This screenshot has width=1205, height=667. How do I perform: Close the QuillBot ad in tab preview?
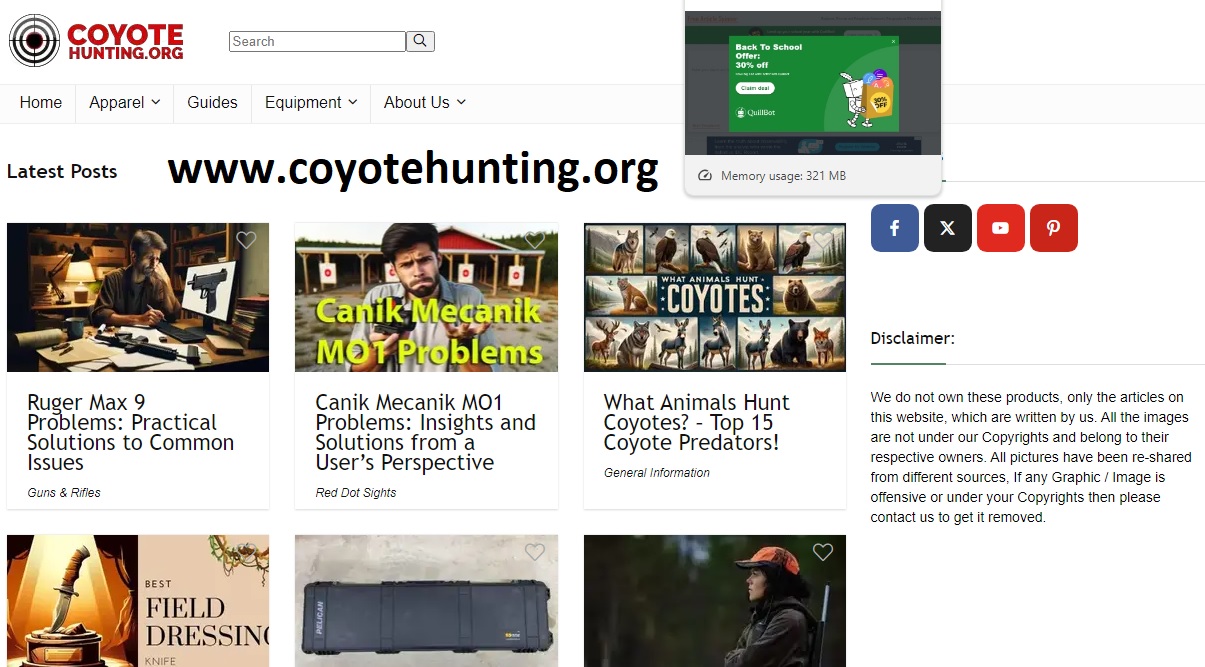pyautogui.click(x=893, y=42)
